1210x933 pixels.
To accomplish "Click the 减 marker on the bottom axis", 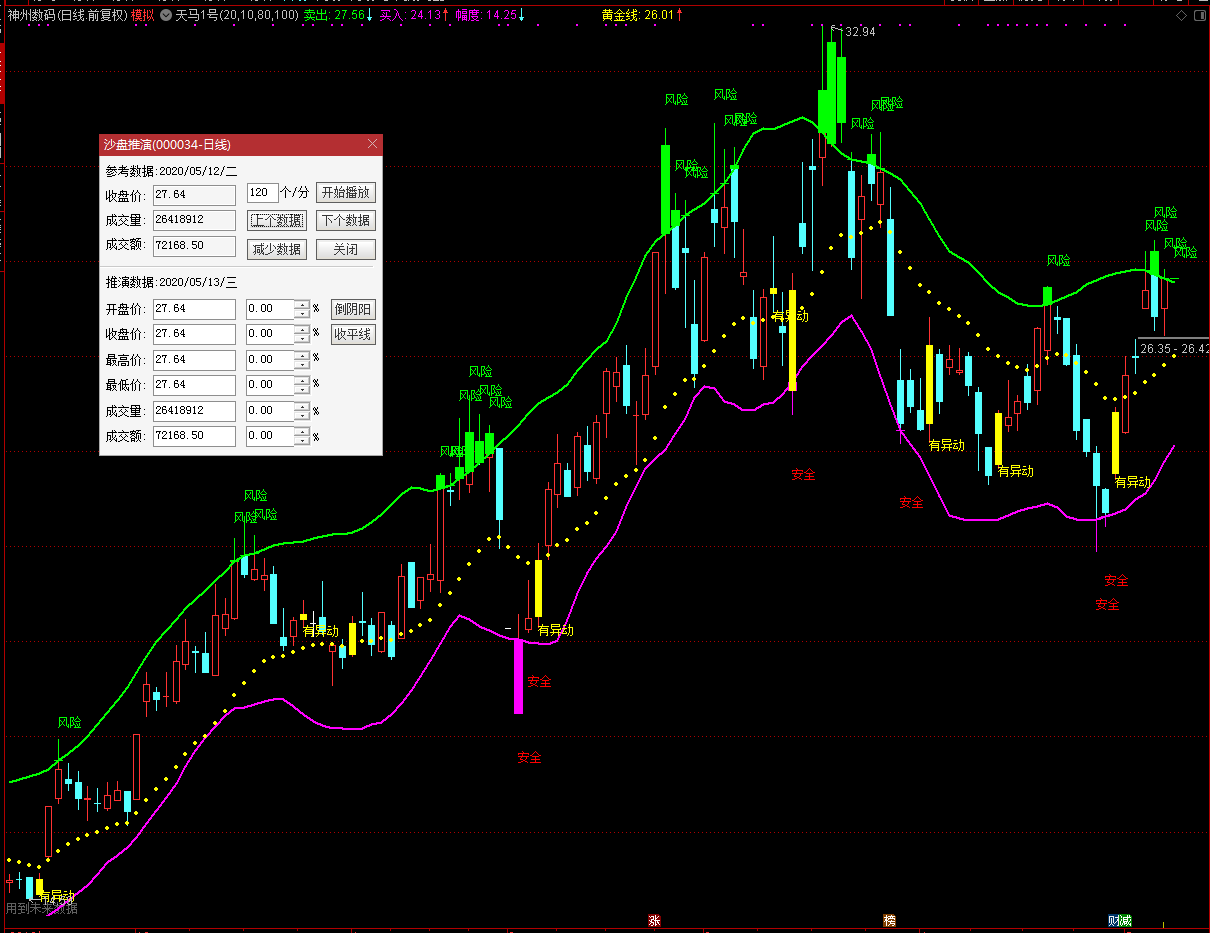I will (x=1126, y=921).
